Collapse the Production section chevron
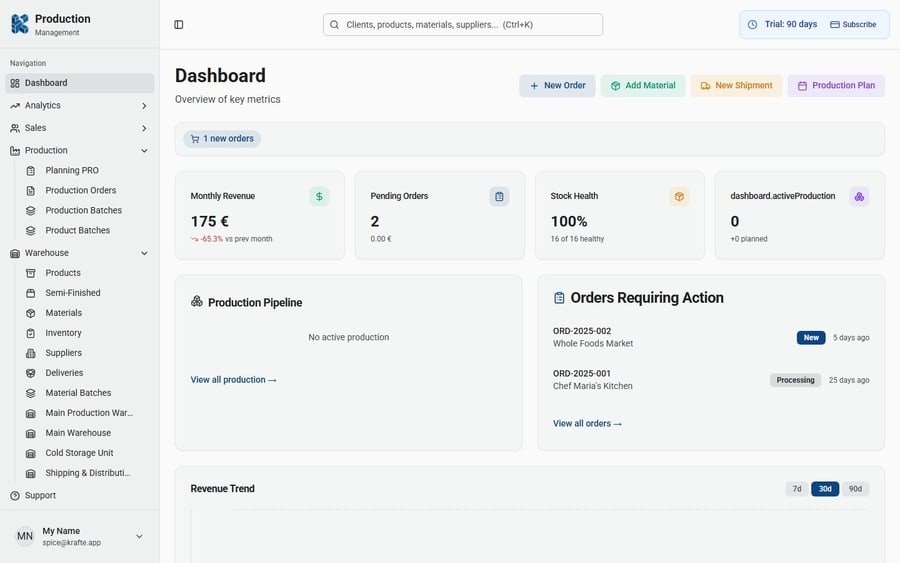Viewport: 900px width, 563px height. point(144,150)
